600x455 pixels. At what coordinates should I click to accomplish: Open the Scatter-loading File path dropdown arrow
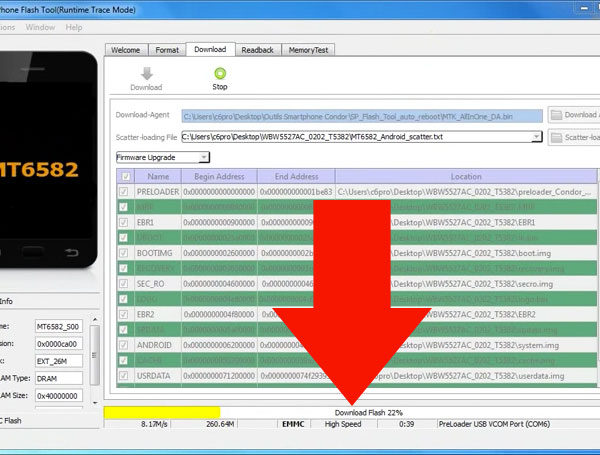[536, 137]
